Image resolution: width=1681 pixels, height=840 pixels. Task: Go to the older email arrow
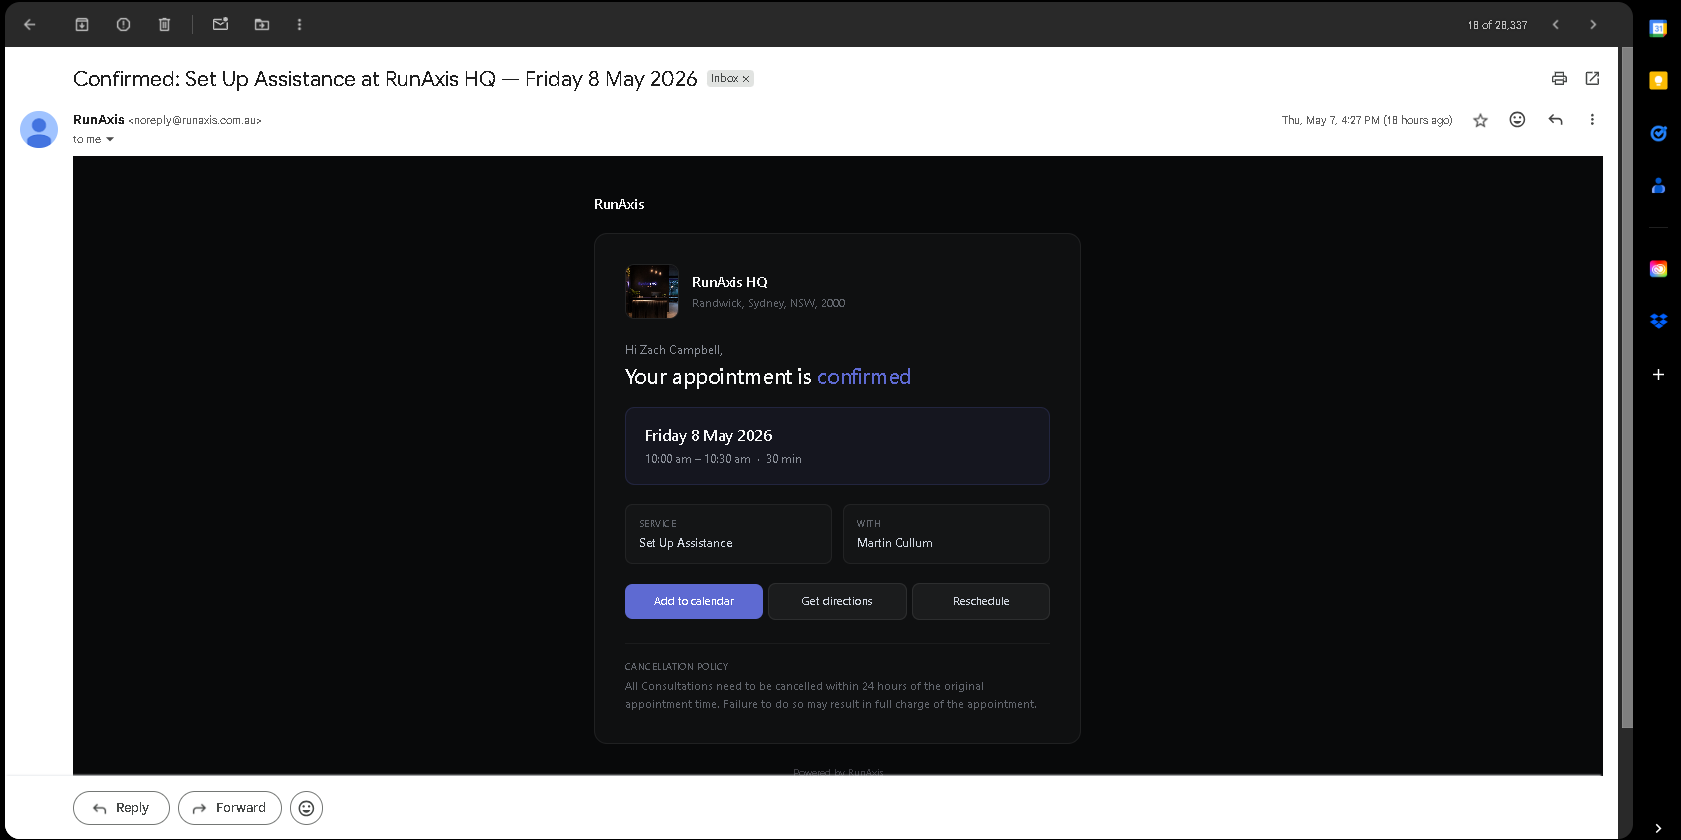coord(1593,25)
